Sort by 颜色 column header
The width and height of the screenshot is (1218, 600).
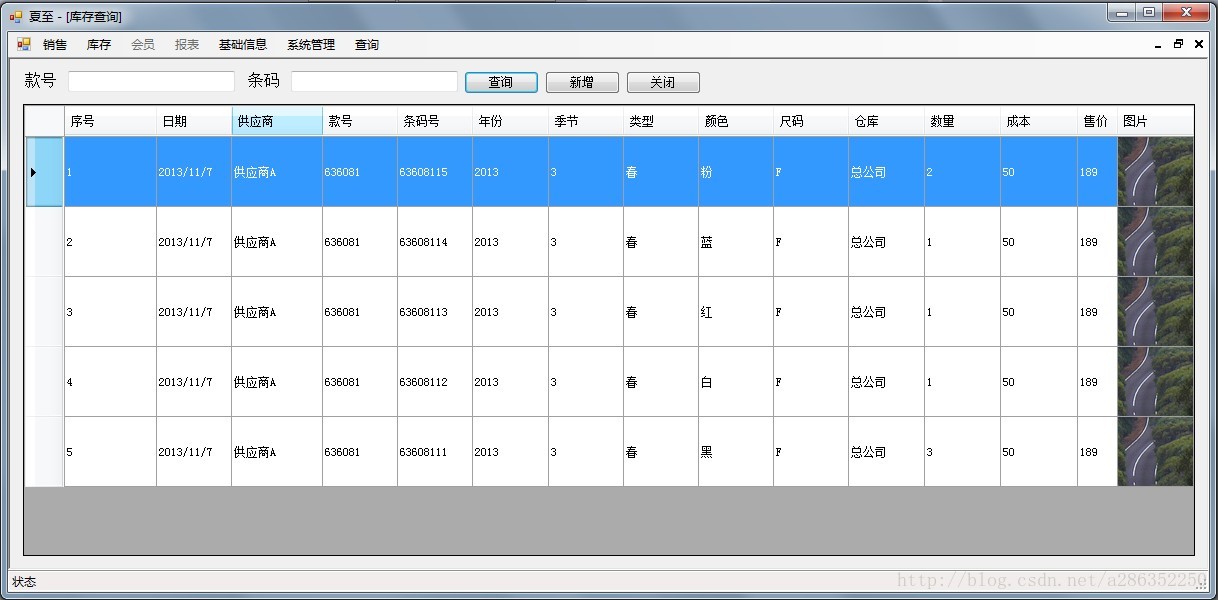pos(736,121)
